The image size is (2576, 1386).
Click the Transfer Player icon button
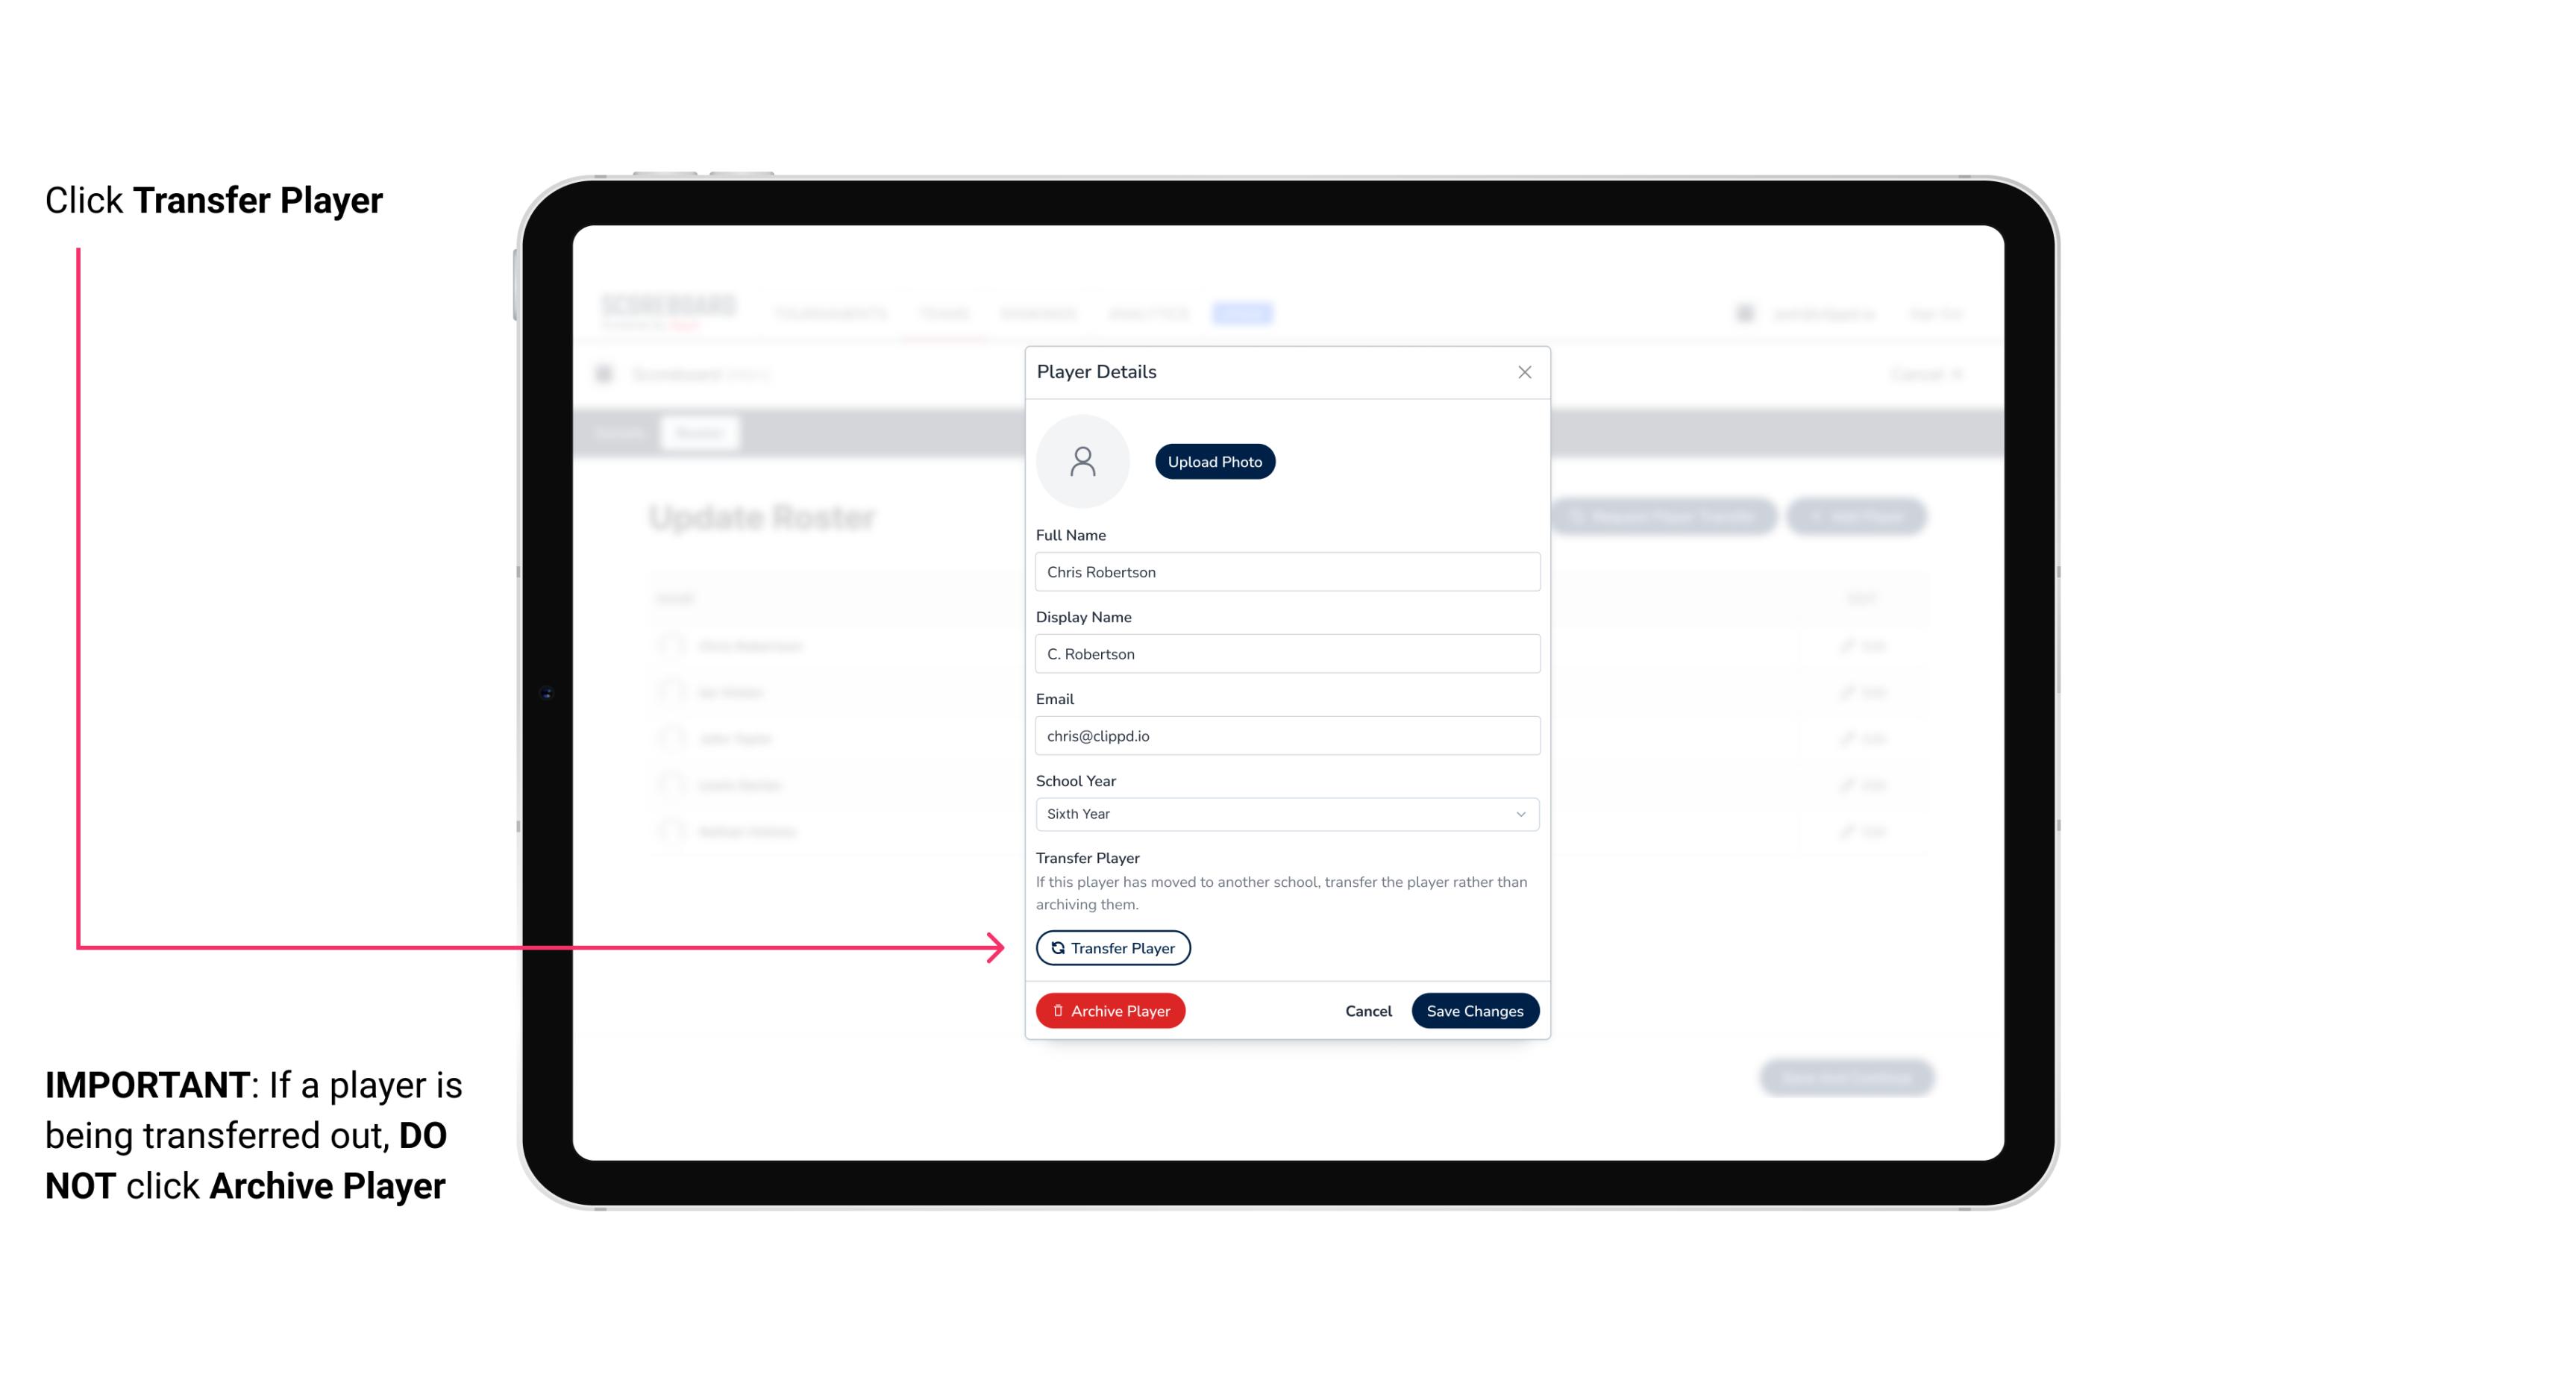tap(1112, 947)
